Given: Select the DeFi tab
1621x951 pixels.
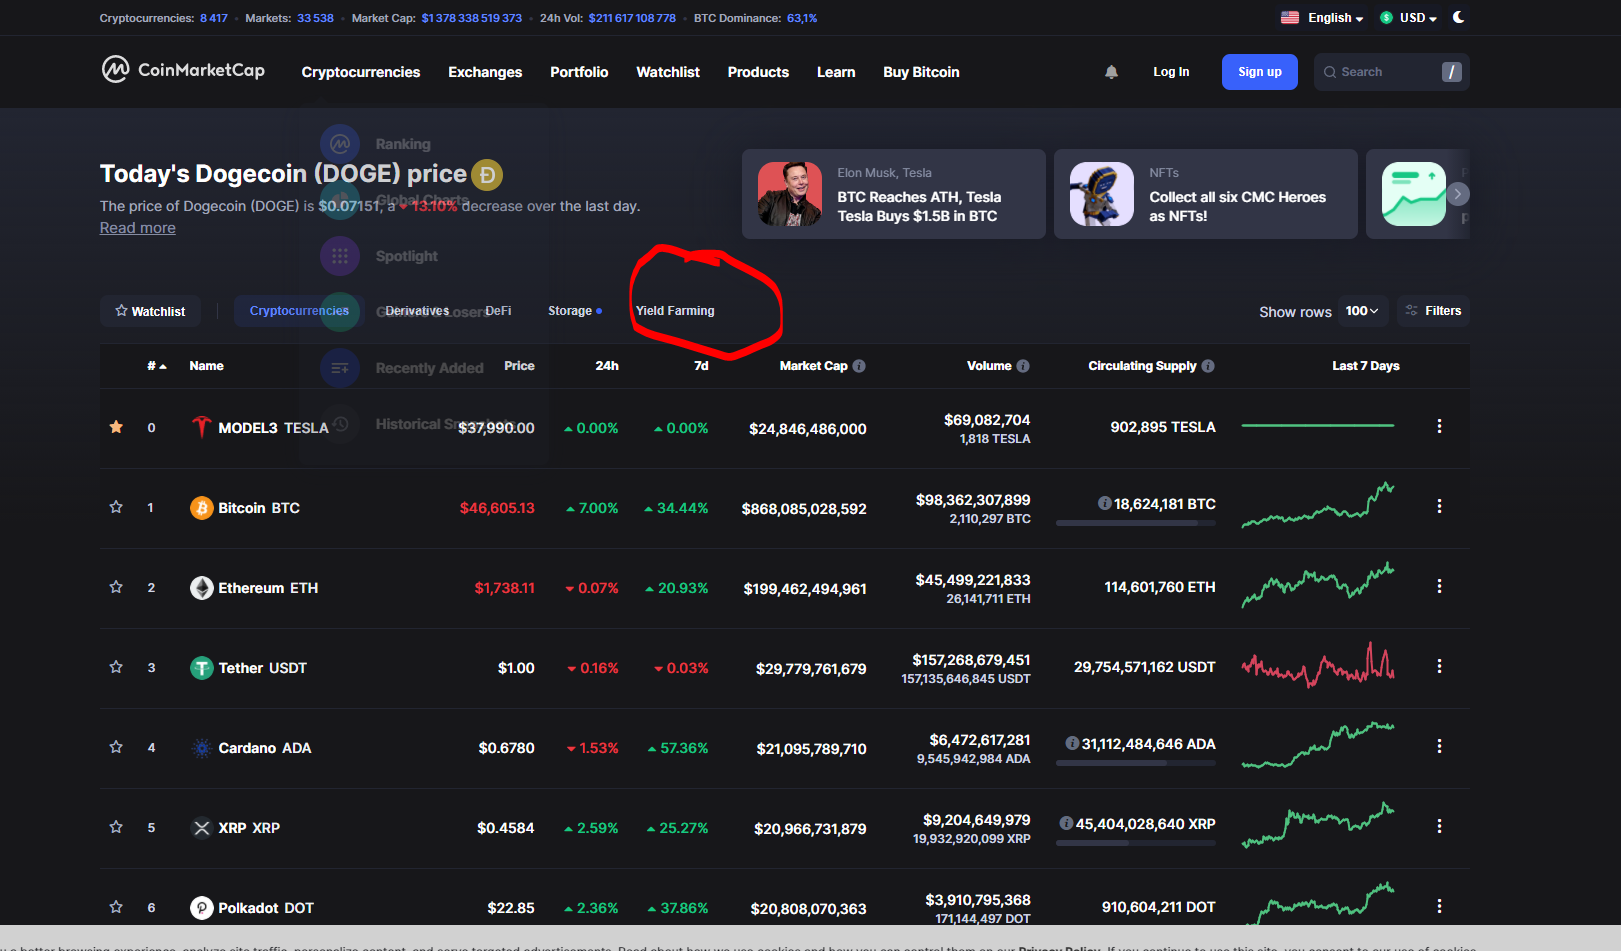Looking at the screenshot, I should pos(498,311).
